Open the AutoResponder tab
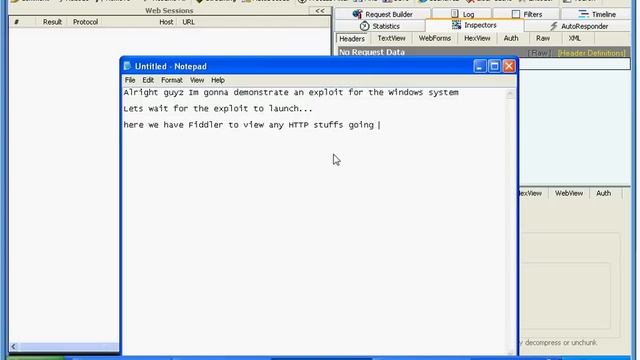This screenshot has width=640, height=360. tap(578, 26)
